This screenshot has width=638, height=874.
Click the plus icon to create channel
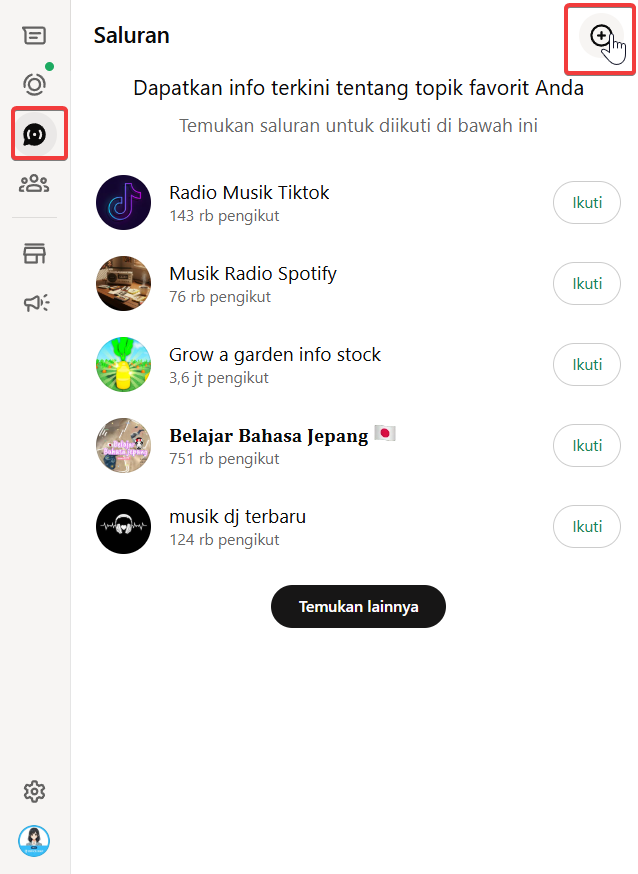click(600, 37)
